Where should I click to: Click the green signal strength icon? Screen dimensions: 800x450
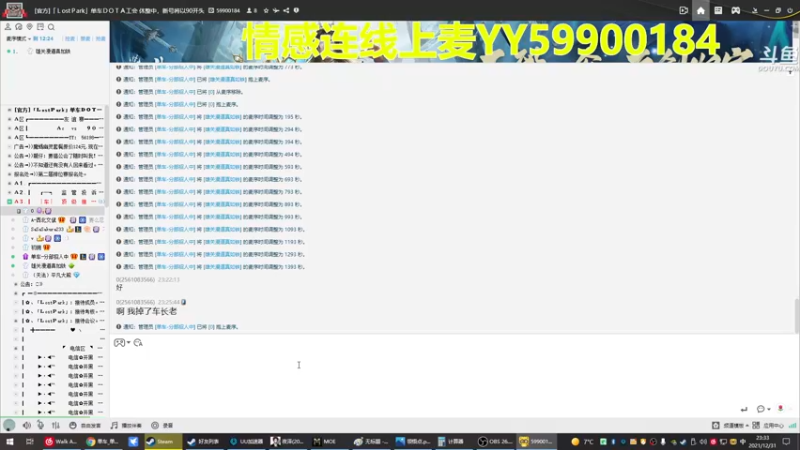click(792, 425)
